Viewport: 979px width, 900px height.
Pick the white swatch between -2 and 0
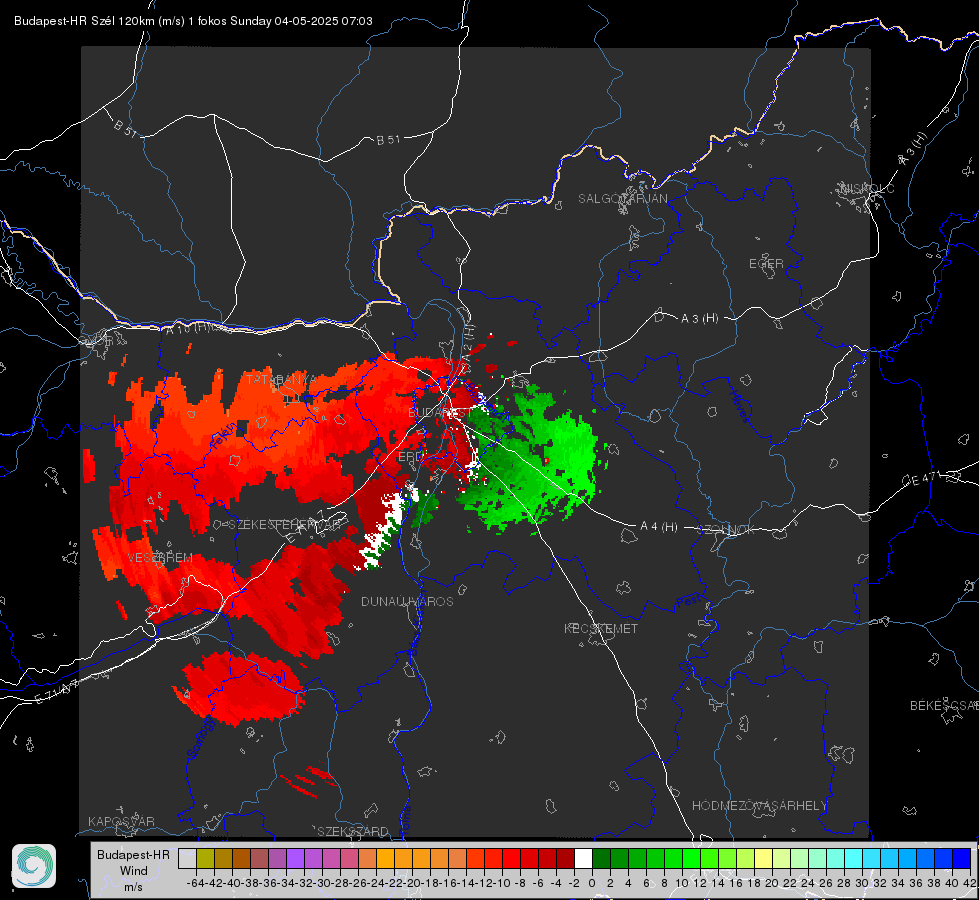pyautogui.click(x=583, y=859)
